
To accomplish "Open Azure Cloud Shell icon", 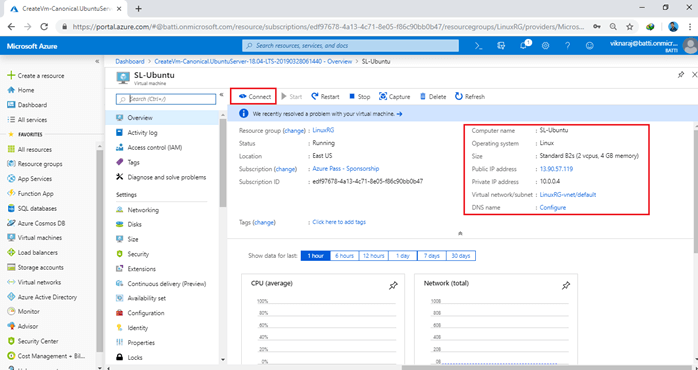I will (479, 46).
